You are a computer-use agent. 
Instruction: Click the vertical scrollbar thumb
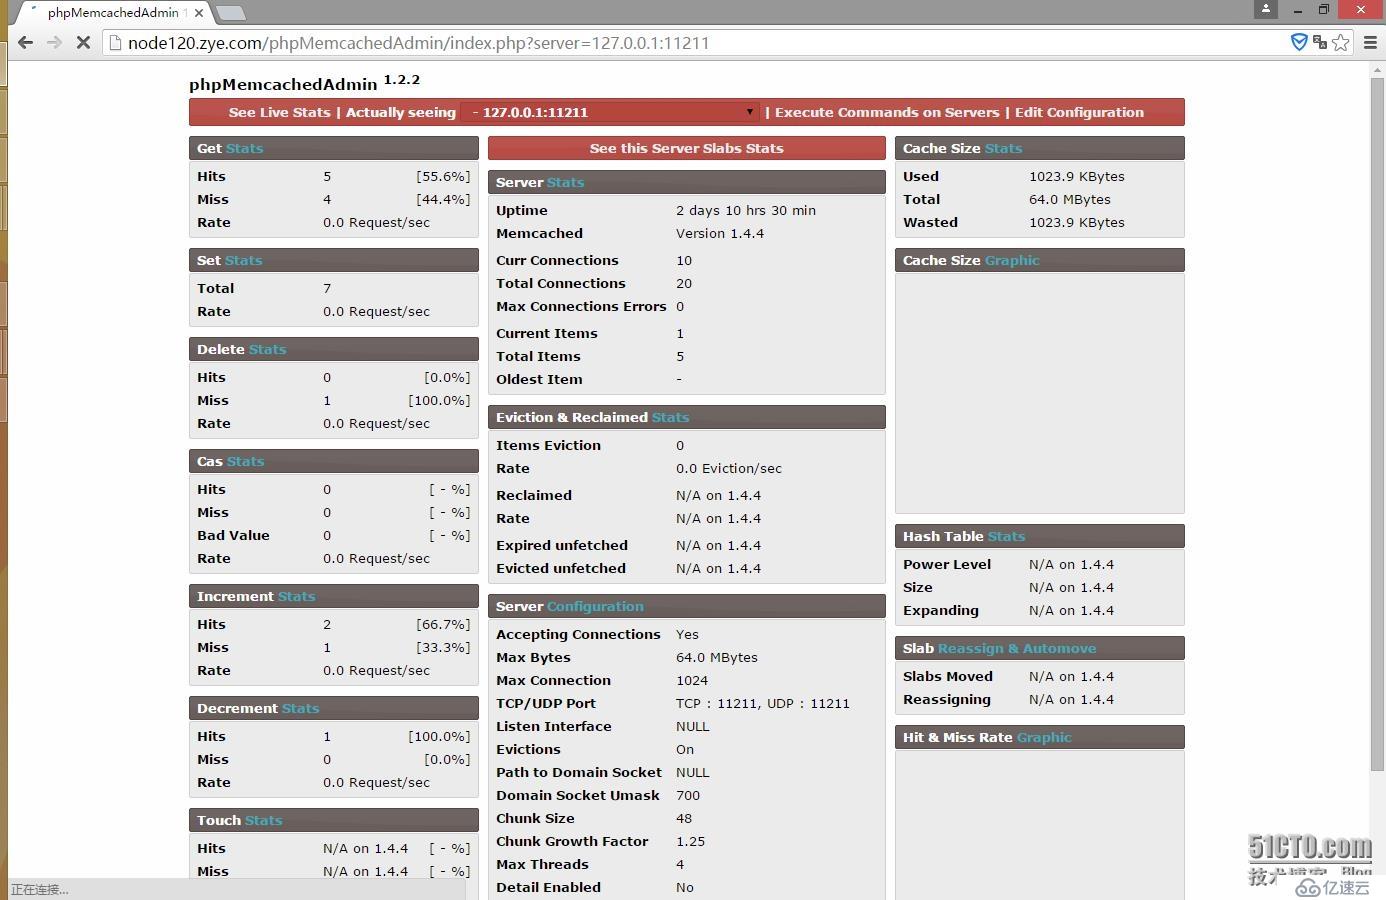point(1377,425)
